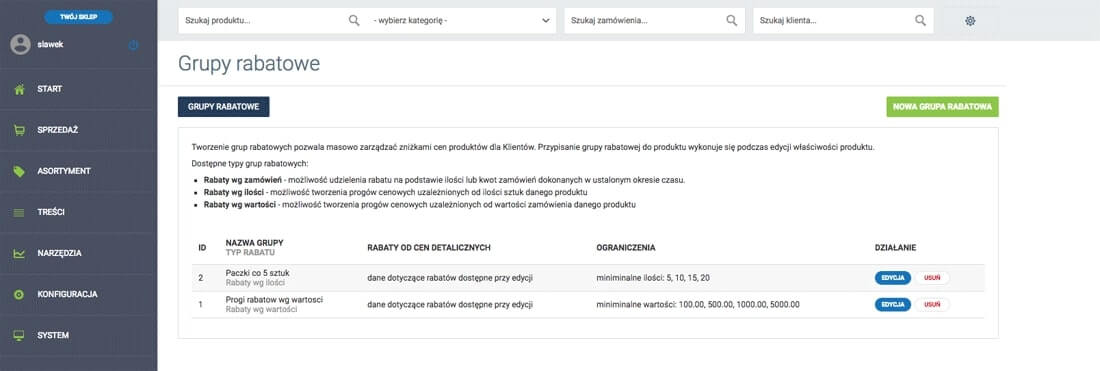Click the customer search magnifier icon
Screen dimensions: 1100x371
[x=920, y=20]
